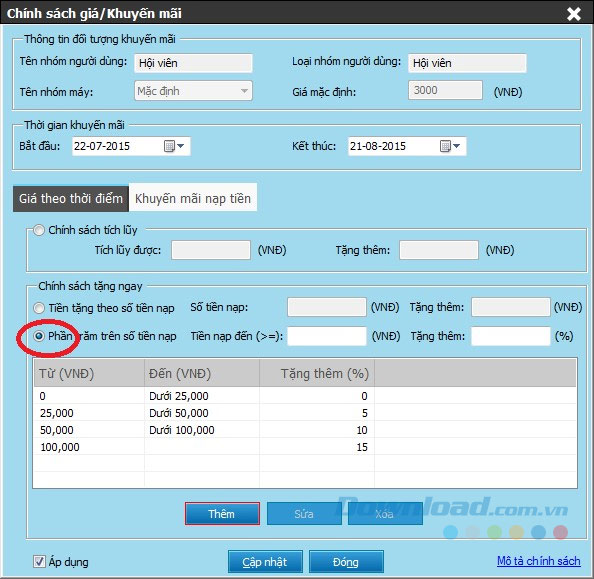The image size is (594, 579).
Task: Open the start date calendar picker icon
Action: point(169,146)
